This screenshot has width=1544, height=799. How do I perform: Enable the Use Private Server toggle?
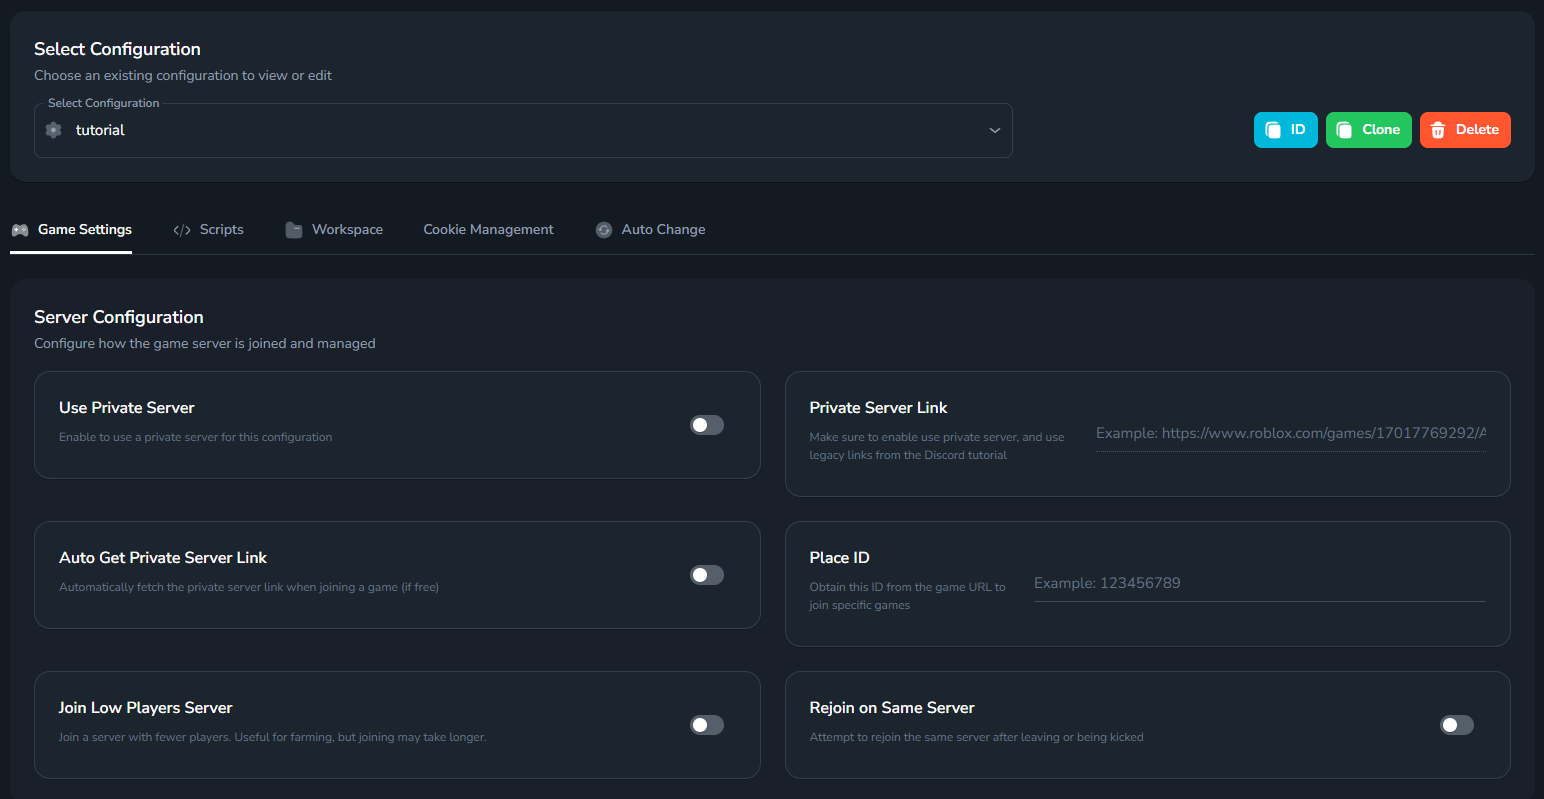point(707,425)
